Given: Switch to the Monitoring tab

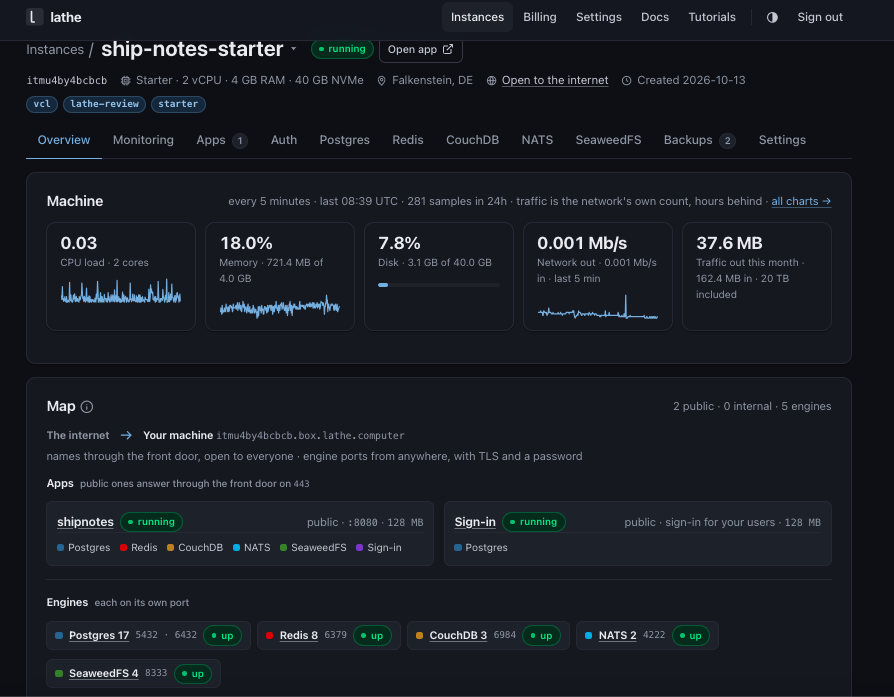Looking at the screenshot, I should [x=143, y=140].
